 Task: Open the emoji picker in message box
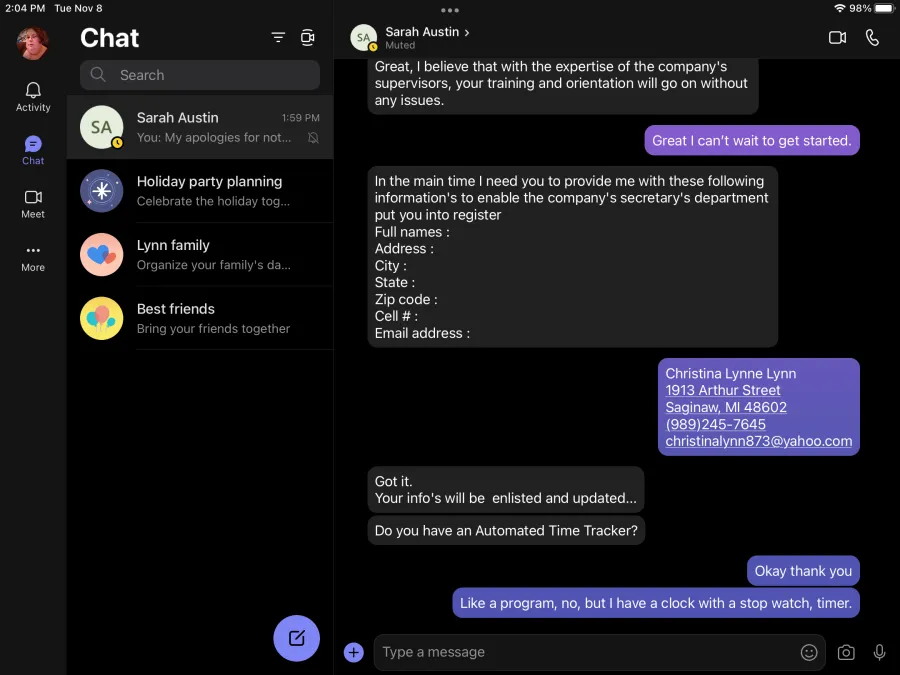click(x=809, y=652)
